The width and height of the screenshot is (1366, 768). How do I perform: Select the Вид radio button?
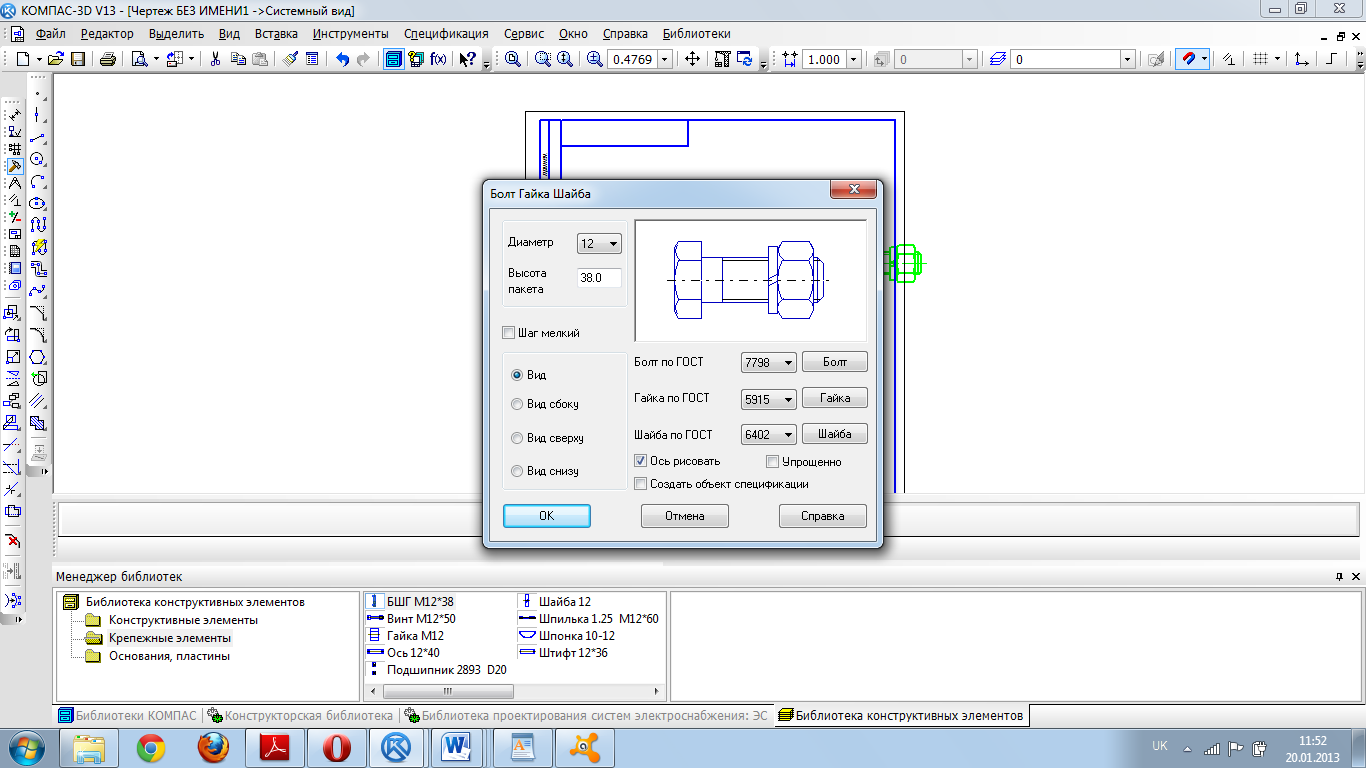pos(517,375)
